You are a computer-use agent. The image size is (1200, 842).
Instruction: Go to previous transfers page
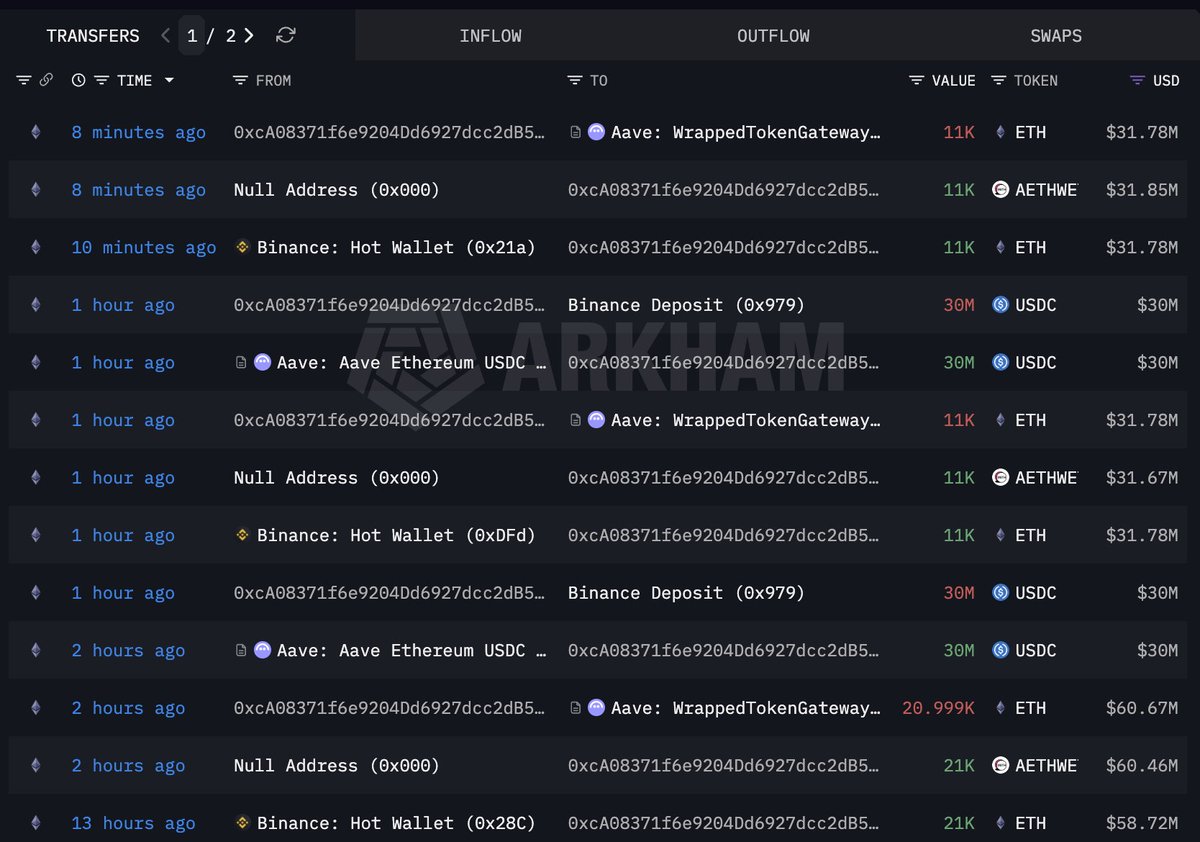[165, 36]
